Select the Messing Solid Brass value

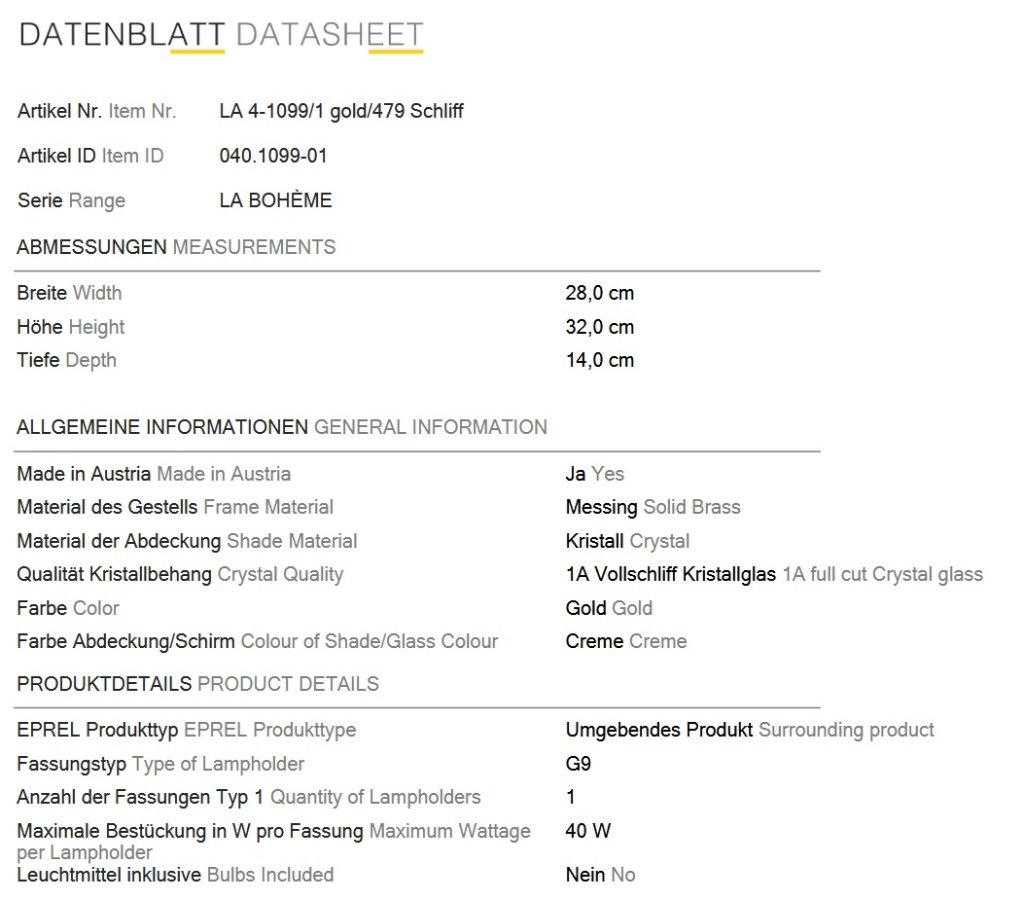(x=653, y=507)
